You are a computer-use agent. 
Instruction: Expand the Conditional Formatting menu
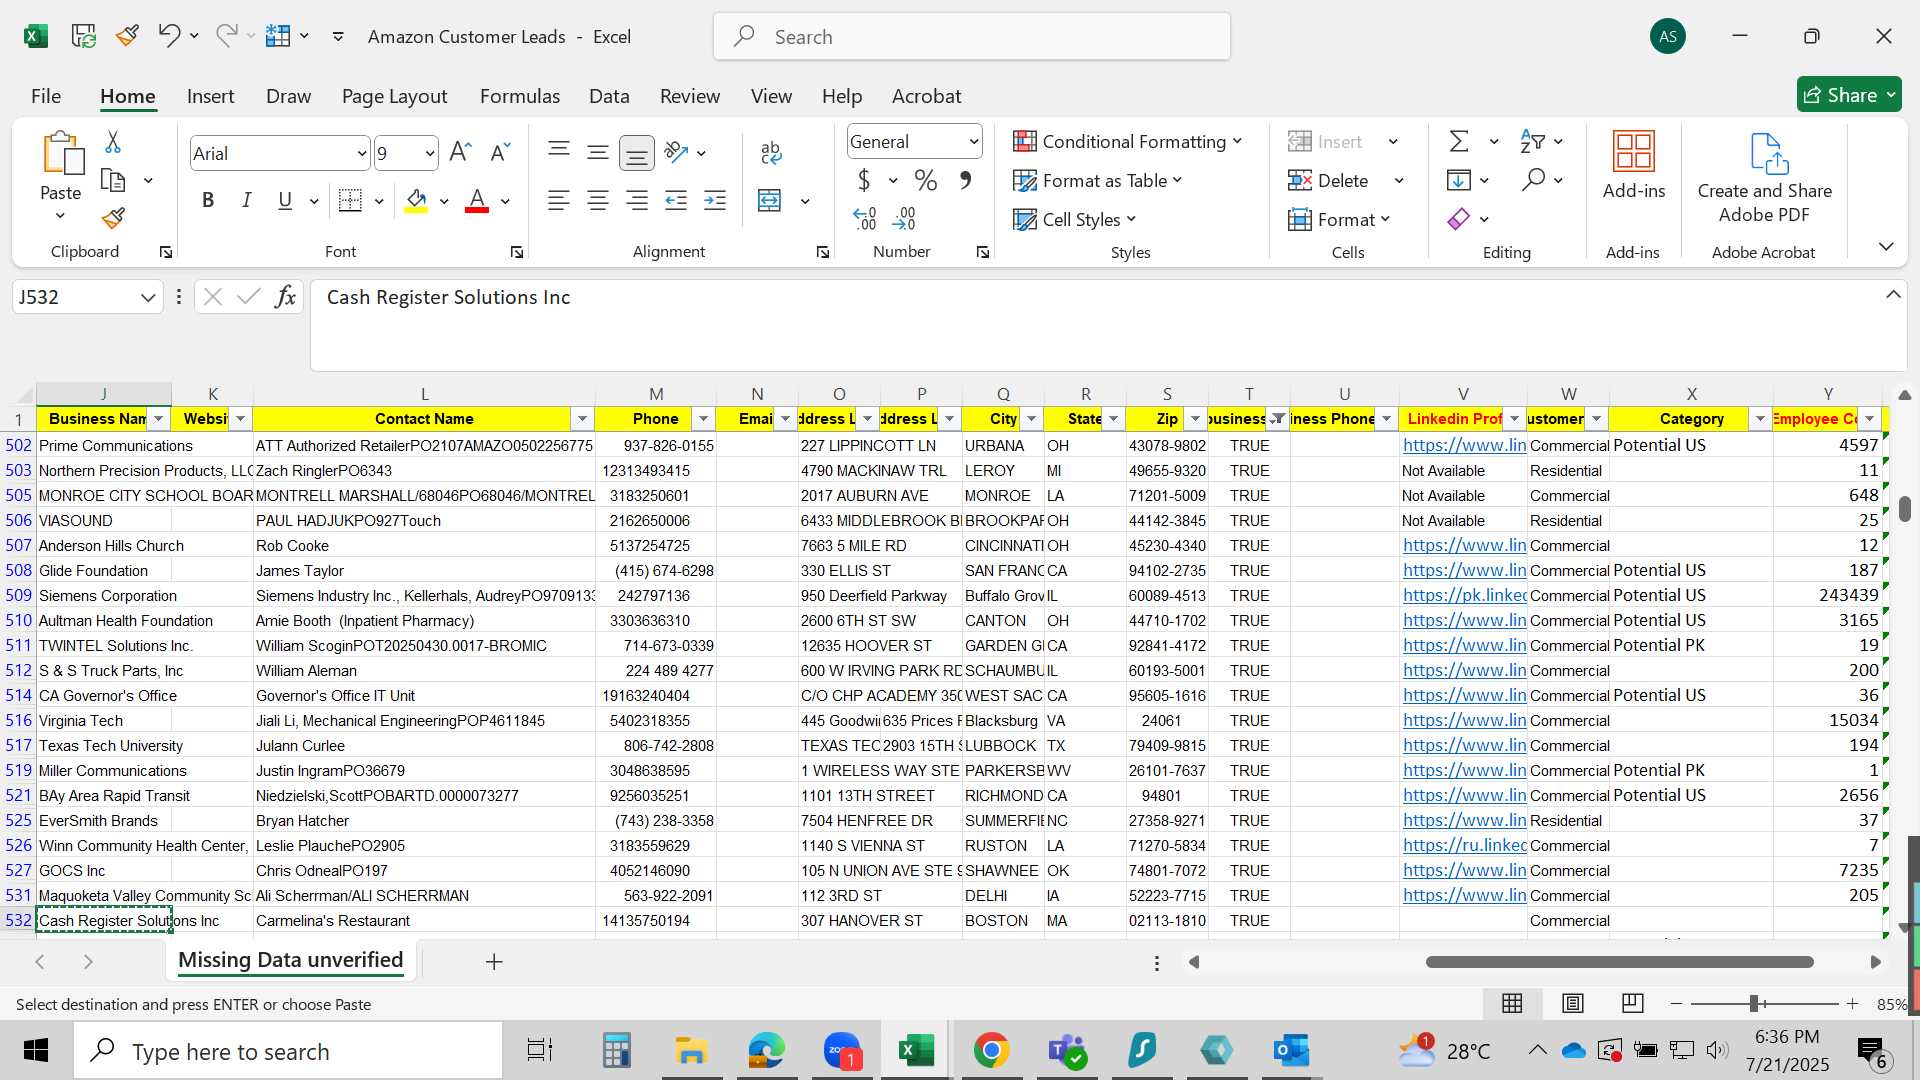pos(1127,142)
